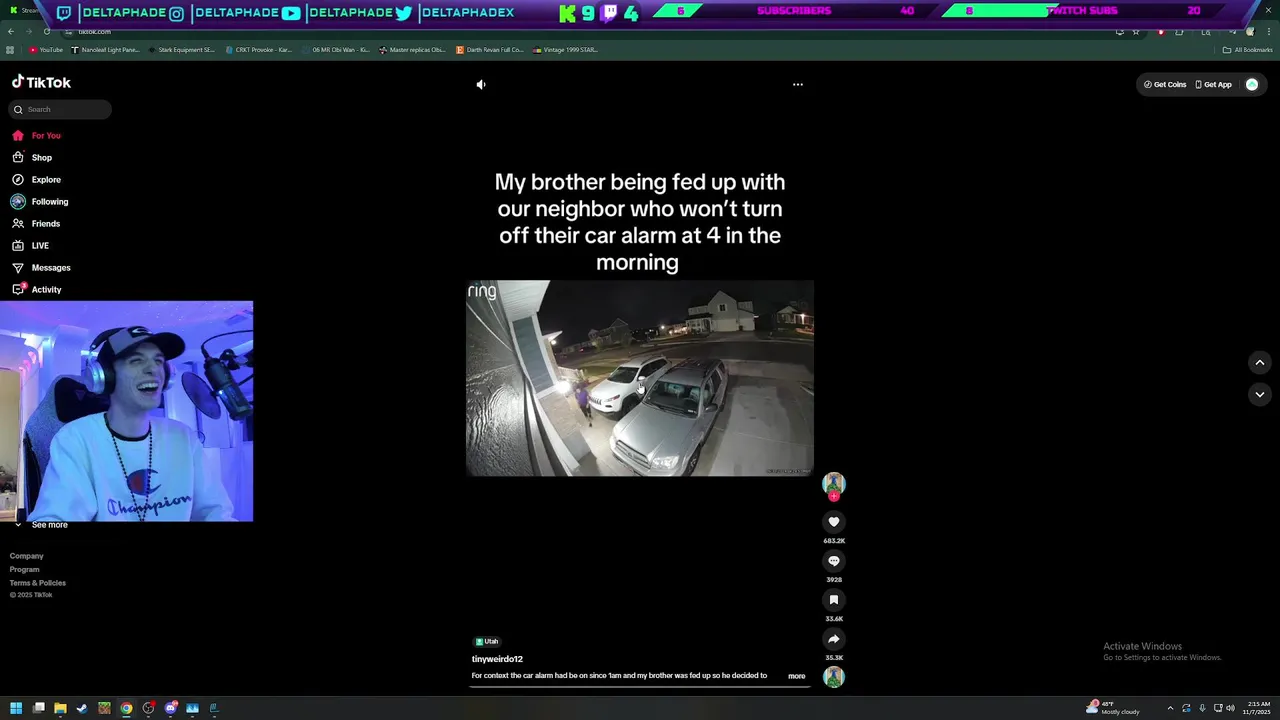Bookmark this page with star icon
1280x720 pixels.
click(1136, 32)
